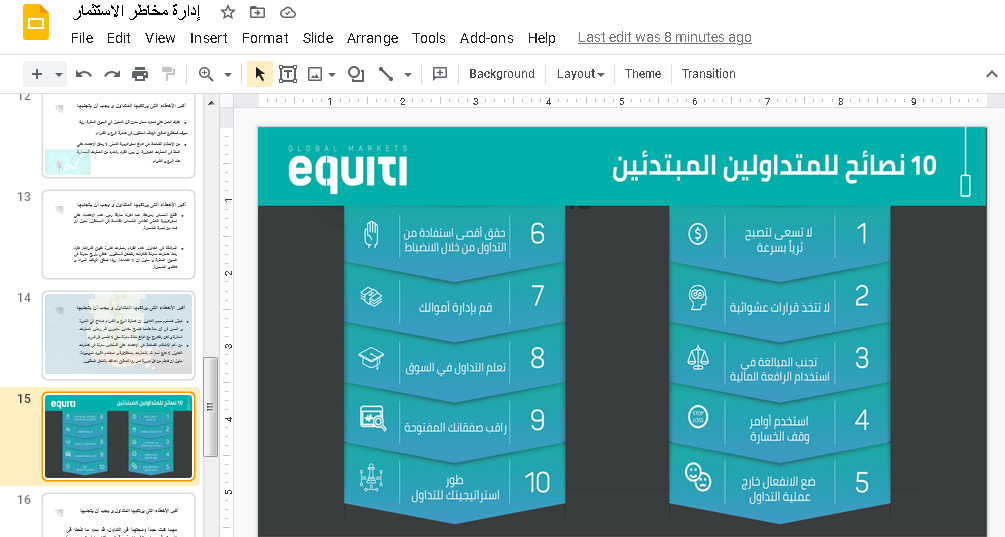
Task: Undo the last action
Action: (x=83, y=74)
